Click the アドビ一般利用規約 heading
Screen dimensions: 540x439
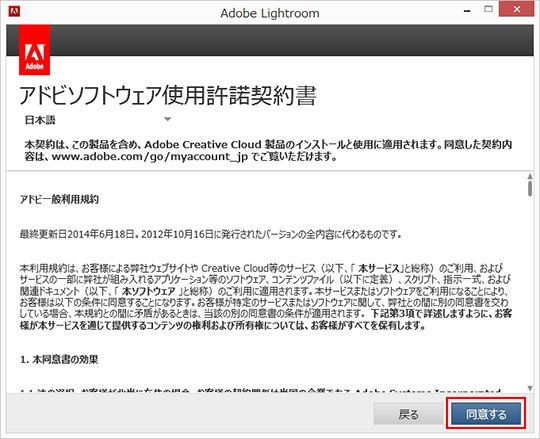coord(59,199)
